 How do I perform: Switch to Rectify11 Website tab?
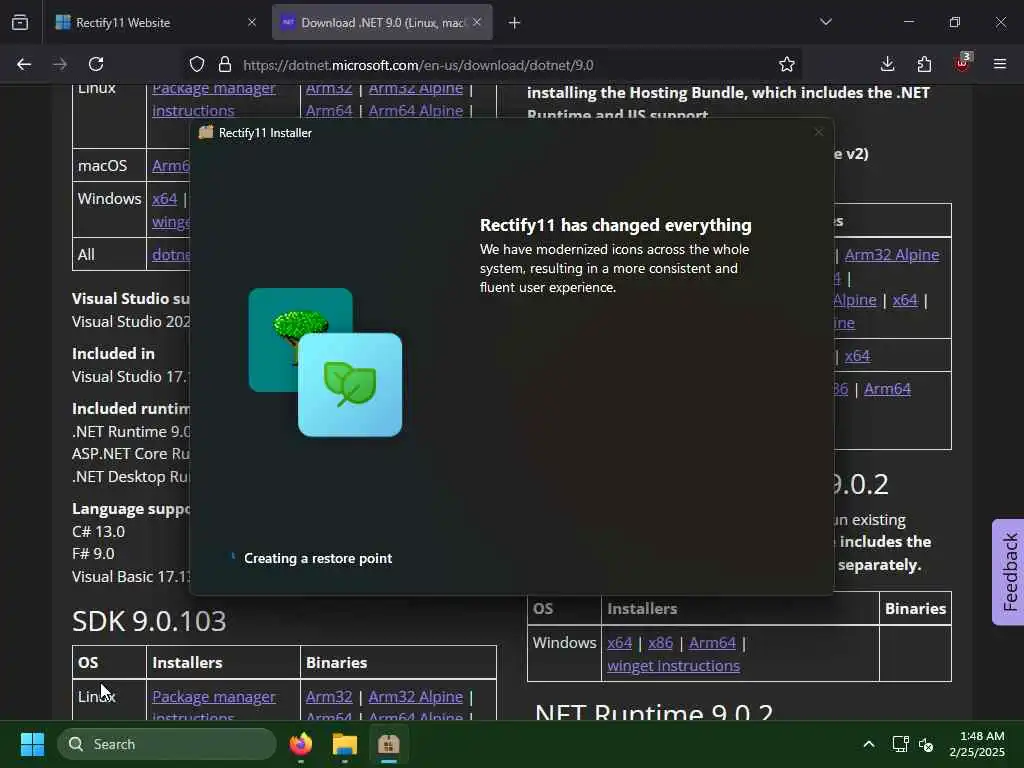[155, 22]
